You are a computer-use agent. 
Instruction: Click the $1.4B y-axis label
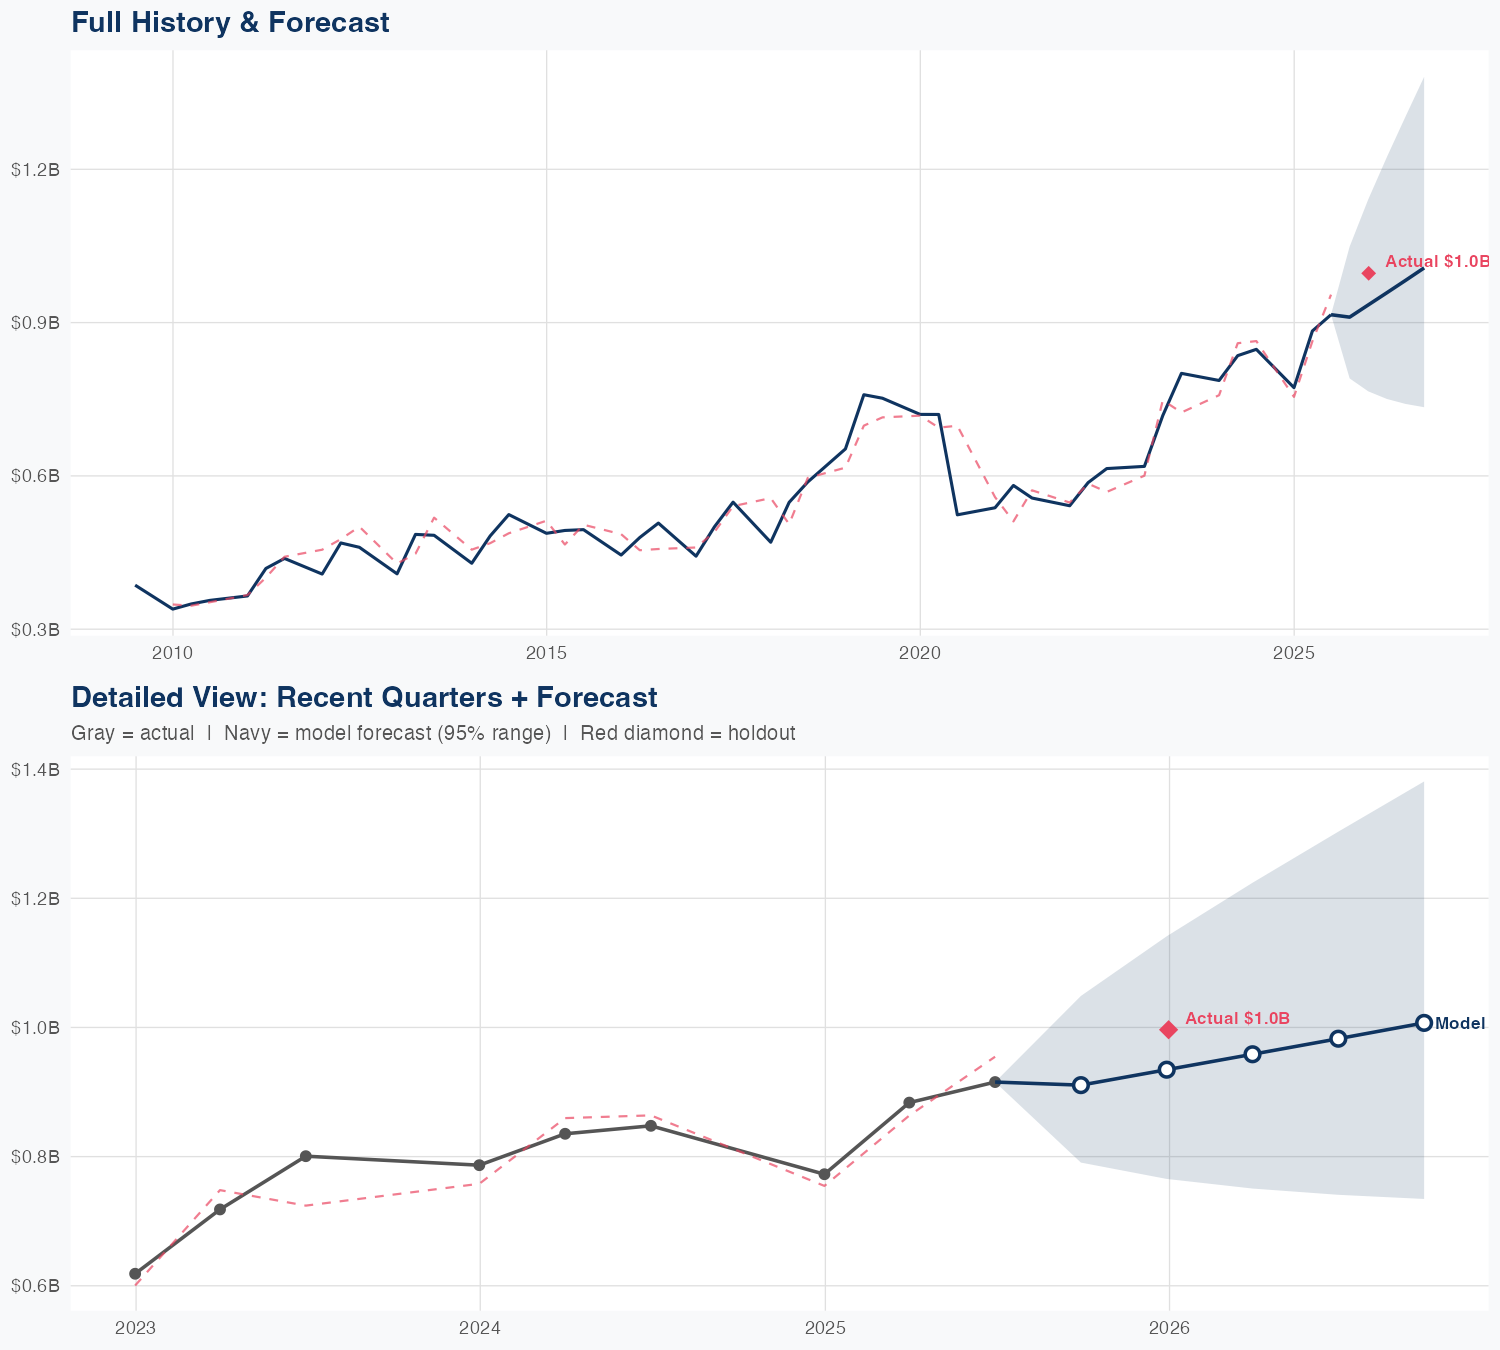tap(35, 769)
